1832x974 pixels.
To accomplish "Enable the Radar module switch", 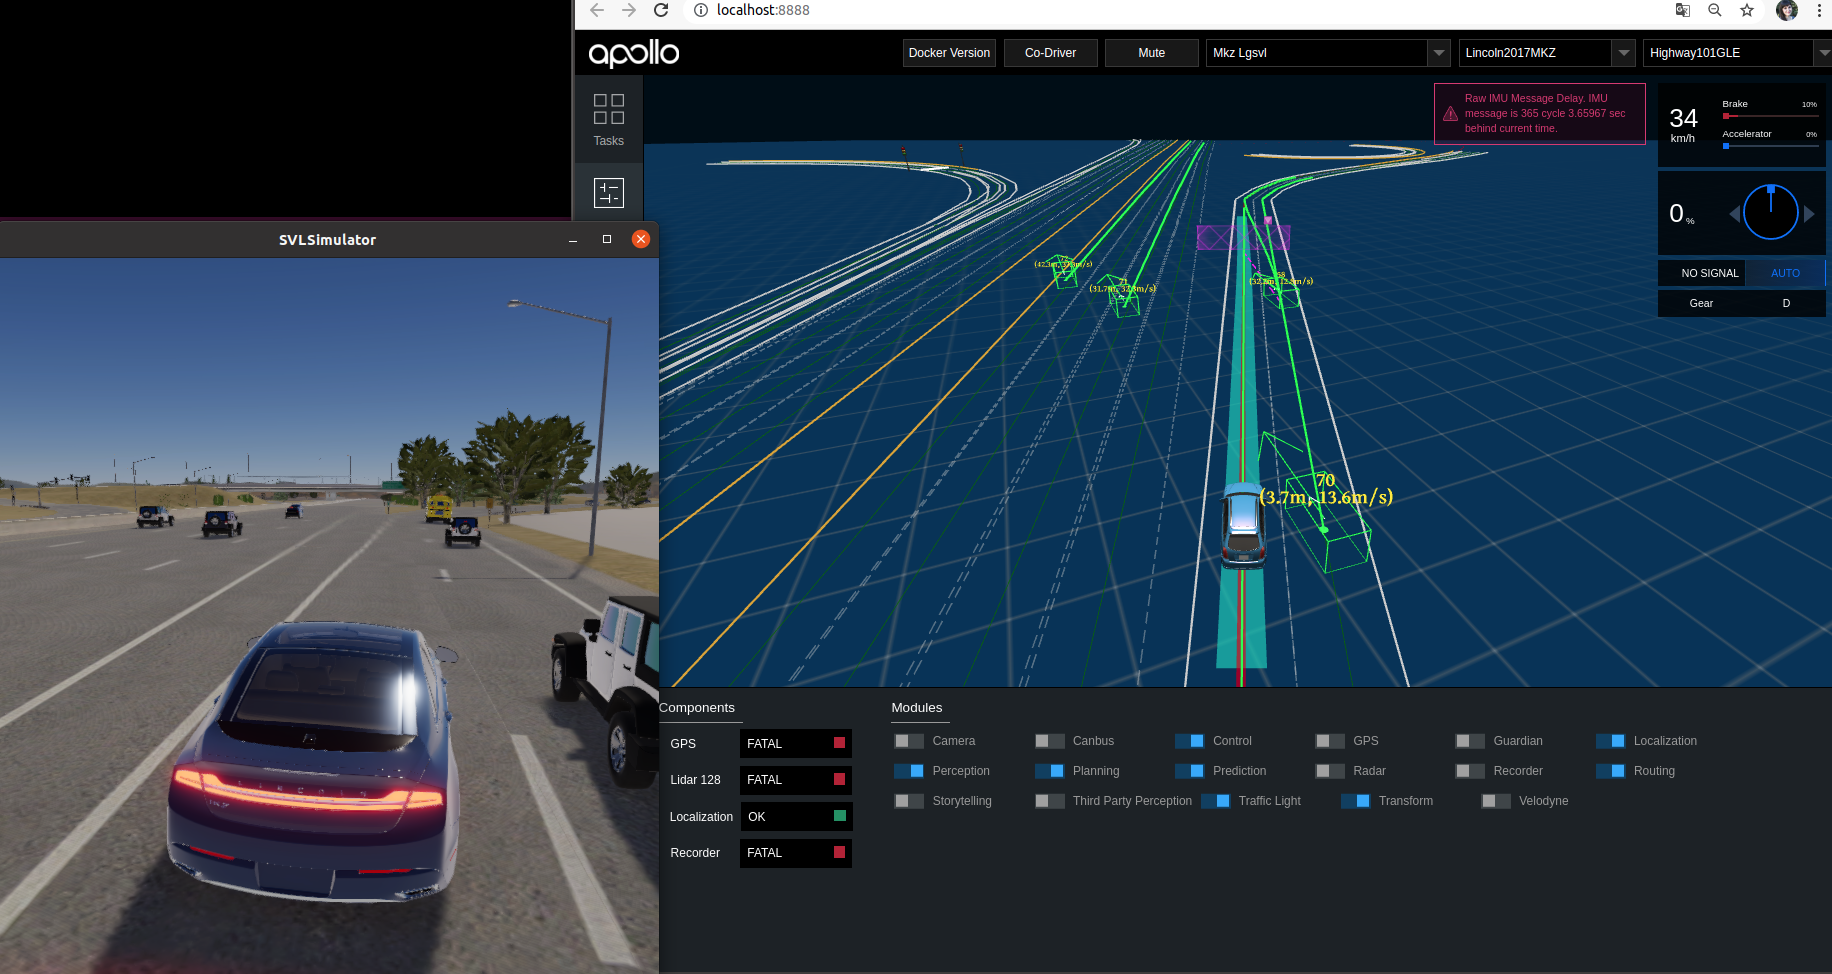I will (1330, 771).
